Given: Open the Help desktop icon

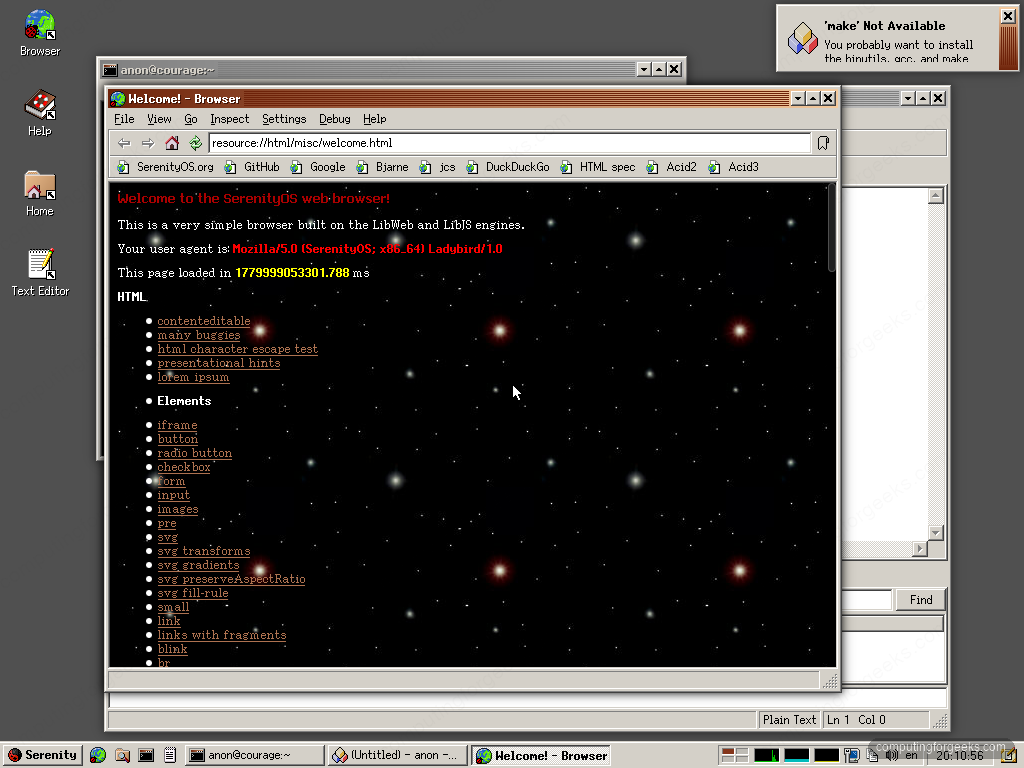Looking at the screenshot, I should coord(40,112).
